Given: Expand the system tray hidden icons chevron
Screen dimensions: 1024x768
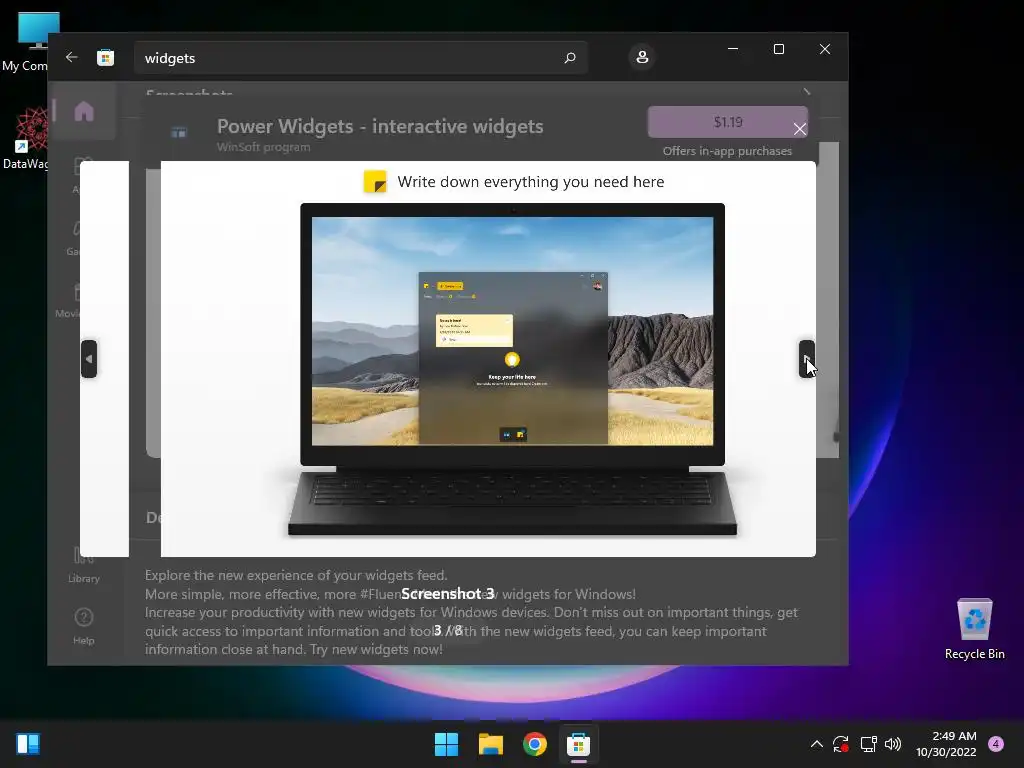Looking at the screenshot, I should (816, 744).
